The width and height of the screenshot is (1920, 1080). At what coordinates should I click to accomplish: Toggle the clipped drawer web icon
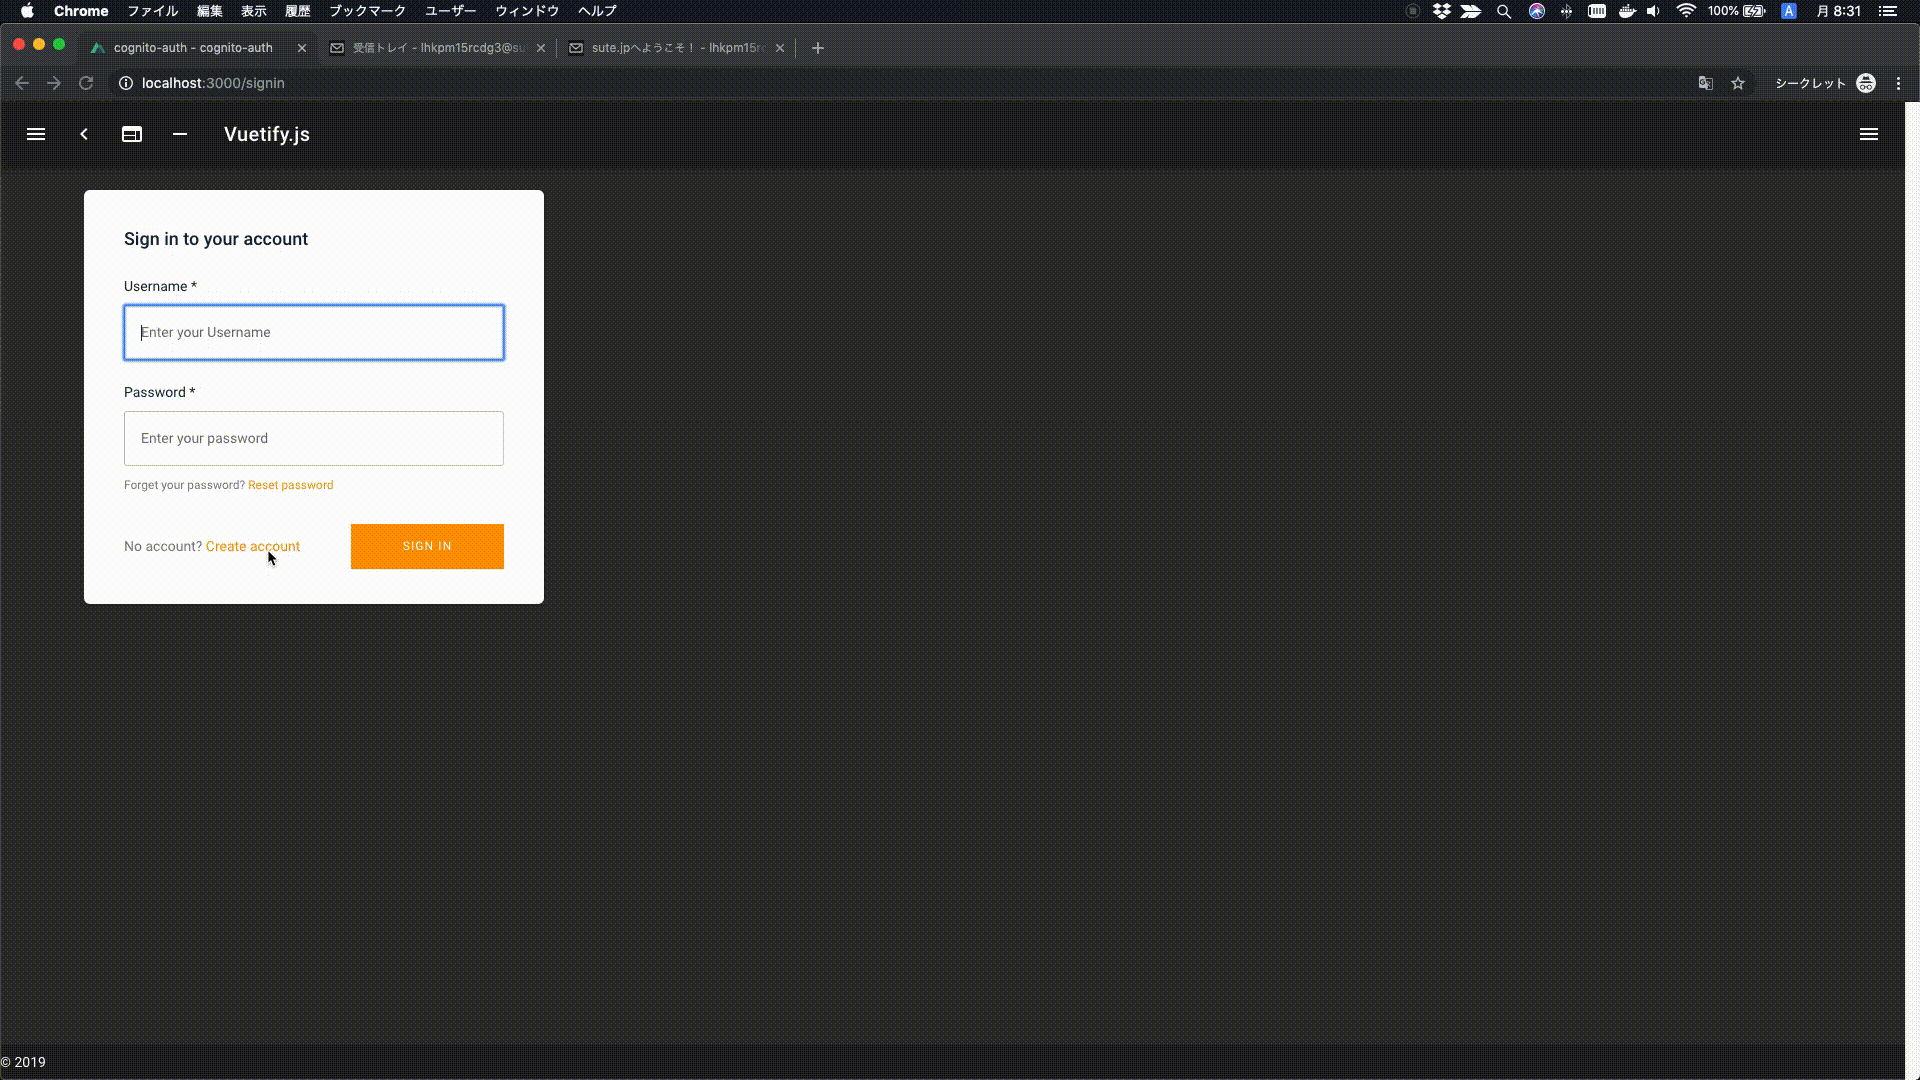132,134
